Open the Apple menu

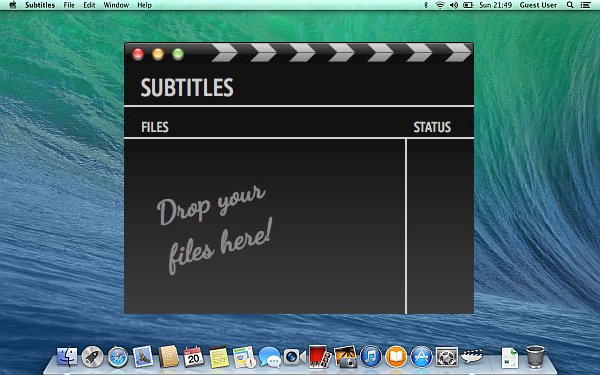[x=13, y=5]
